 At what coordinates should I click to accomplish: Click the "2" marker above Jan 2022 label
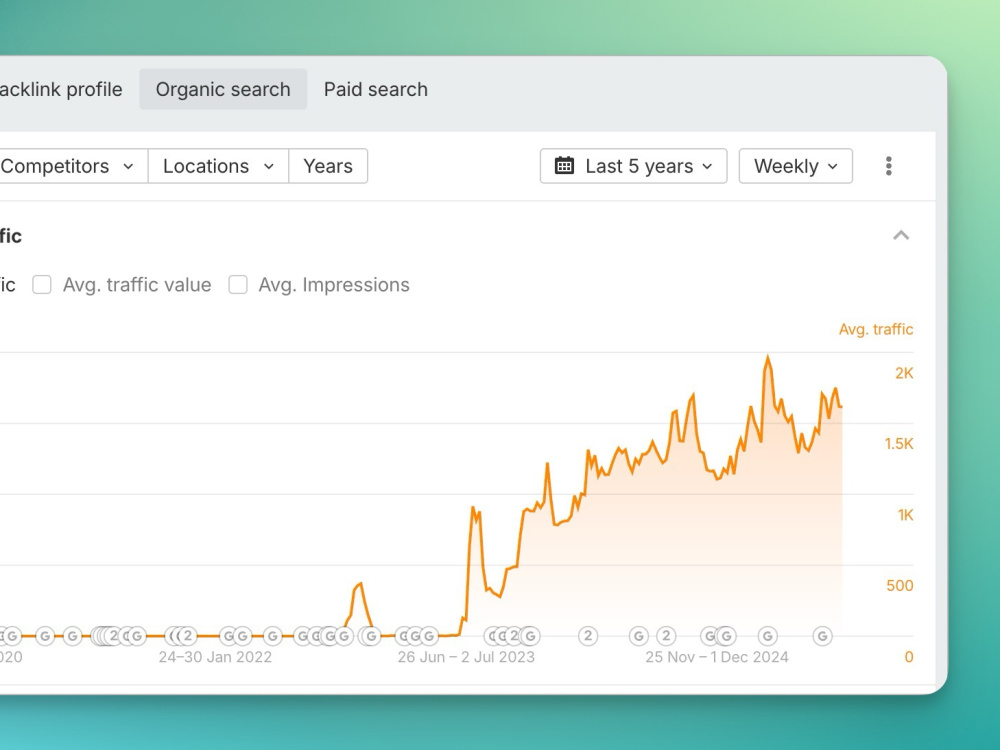pyautogui.click(x=187, y=636)
